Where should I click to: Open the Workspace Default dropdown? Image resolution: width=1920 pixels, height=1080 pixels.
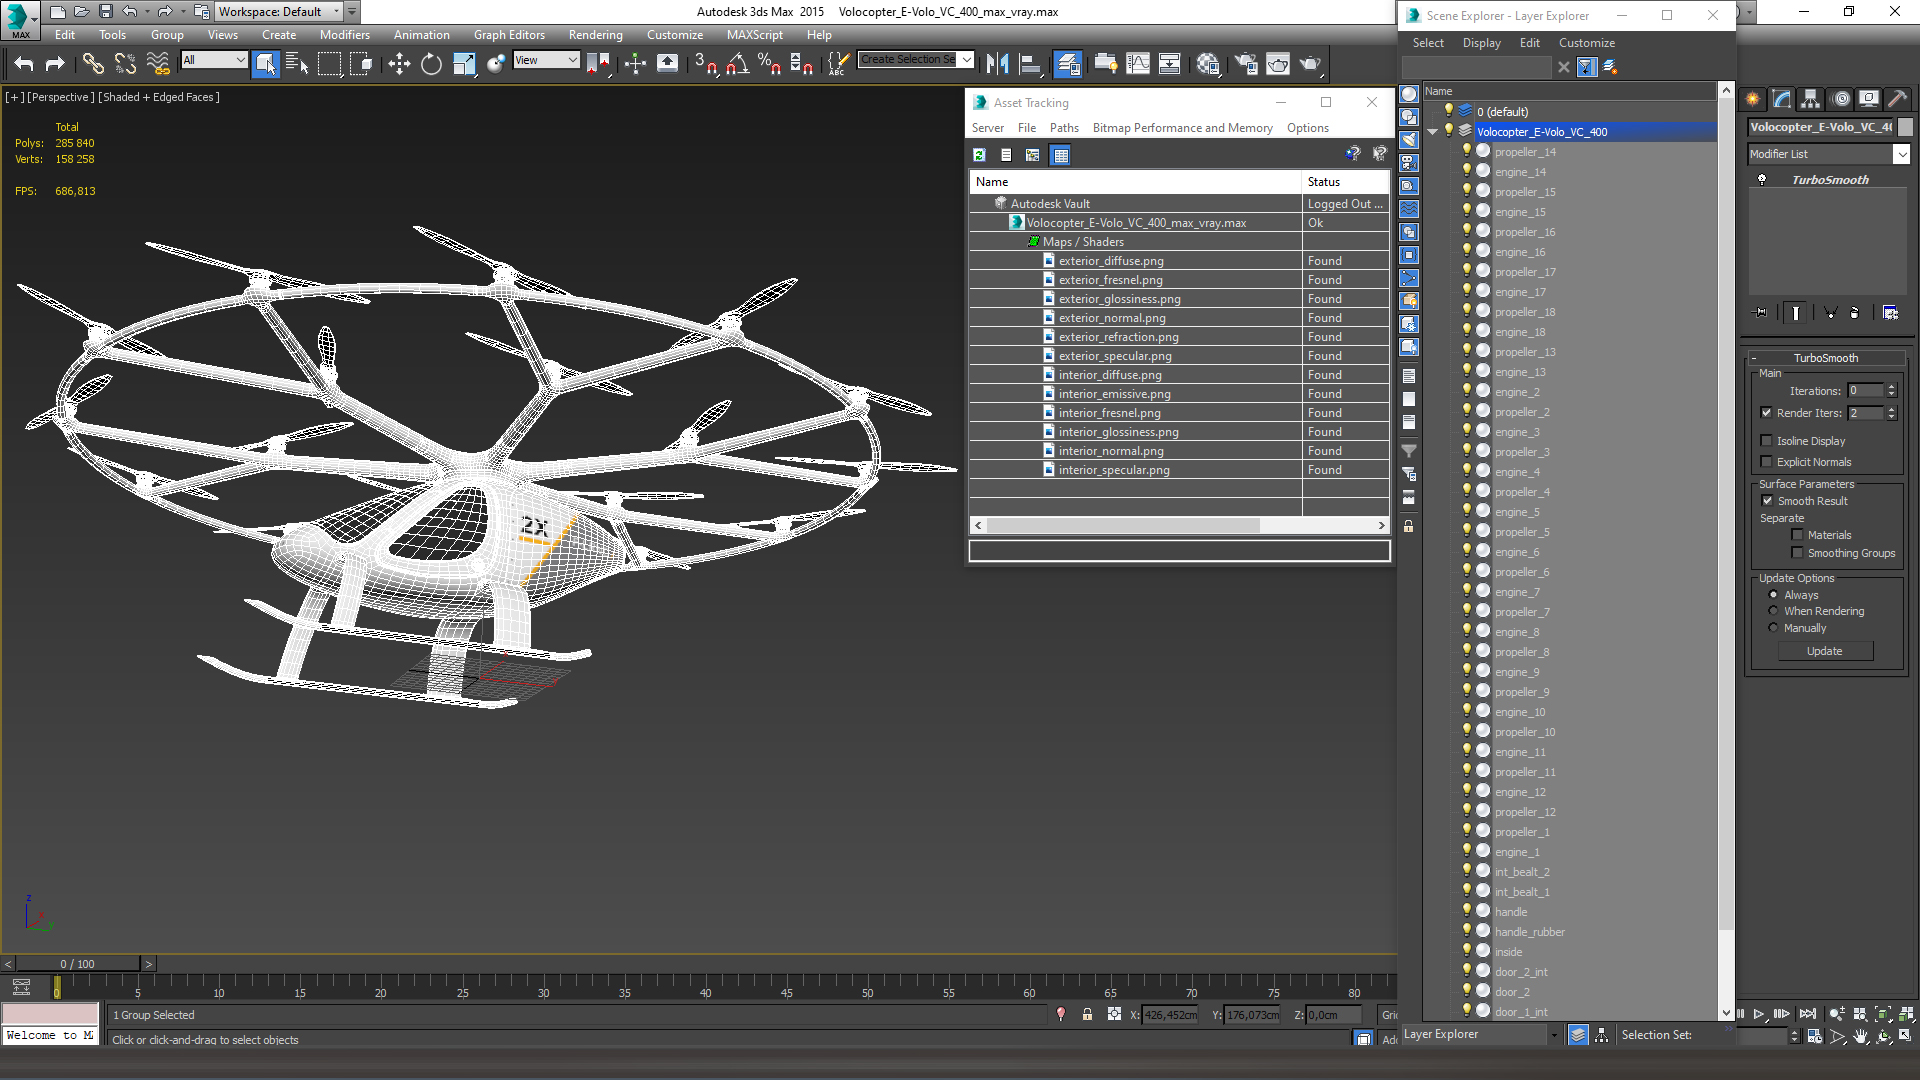pyautogui.click(x=336, y=12)
